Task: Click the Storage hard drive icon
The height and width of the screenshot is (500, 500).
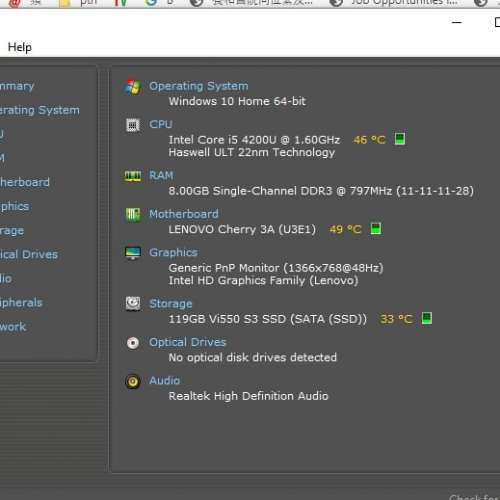Action: point(133,304)
